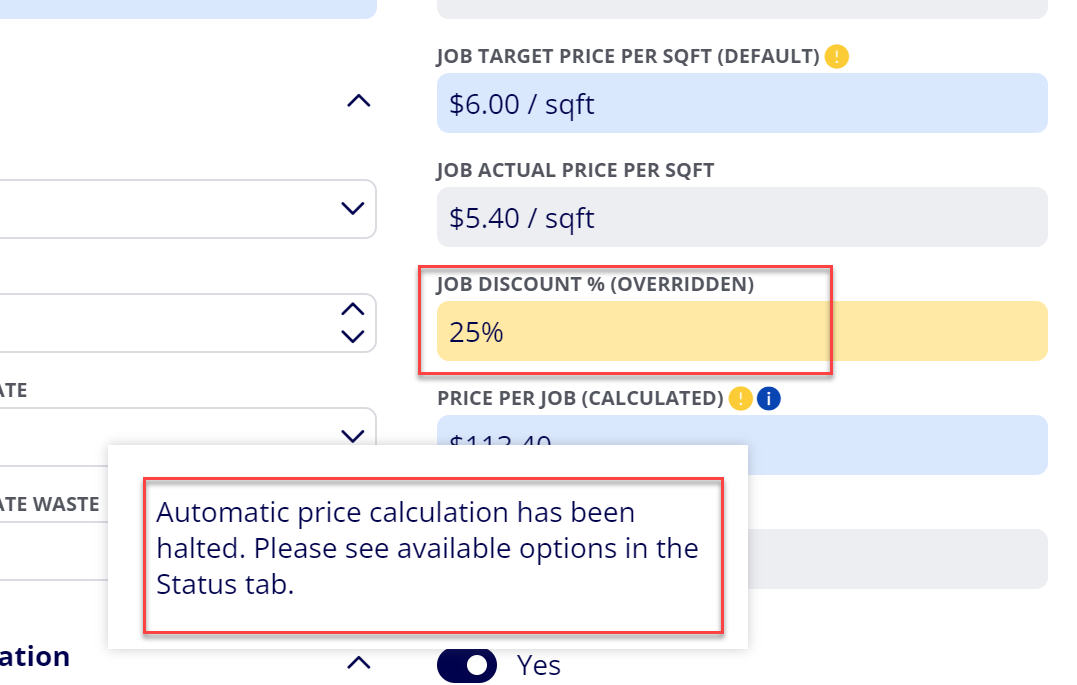Click the halted price calculation tooltip message
Viewport: 1077px width, 685px height.
click(427, 548)
